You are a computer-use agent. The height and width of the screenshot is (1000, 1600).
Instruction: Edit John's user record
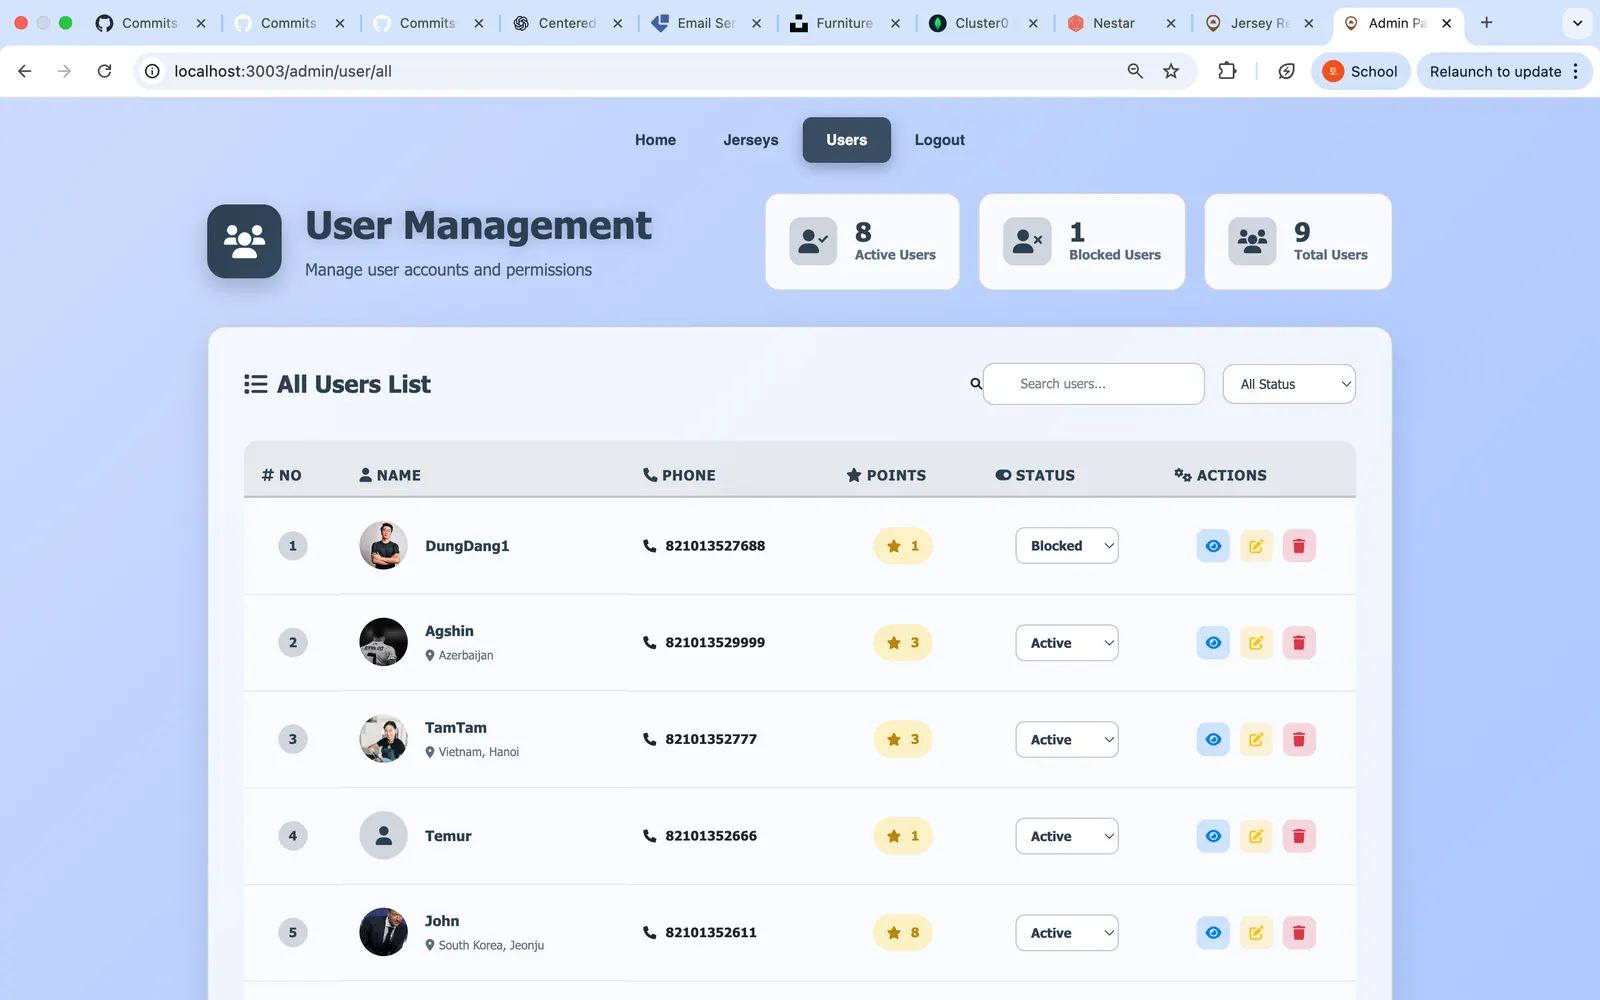[1256, 933]
